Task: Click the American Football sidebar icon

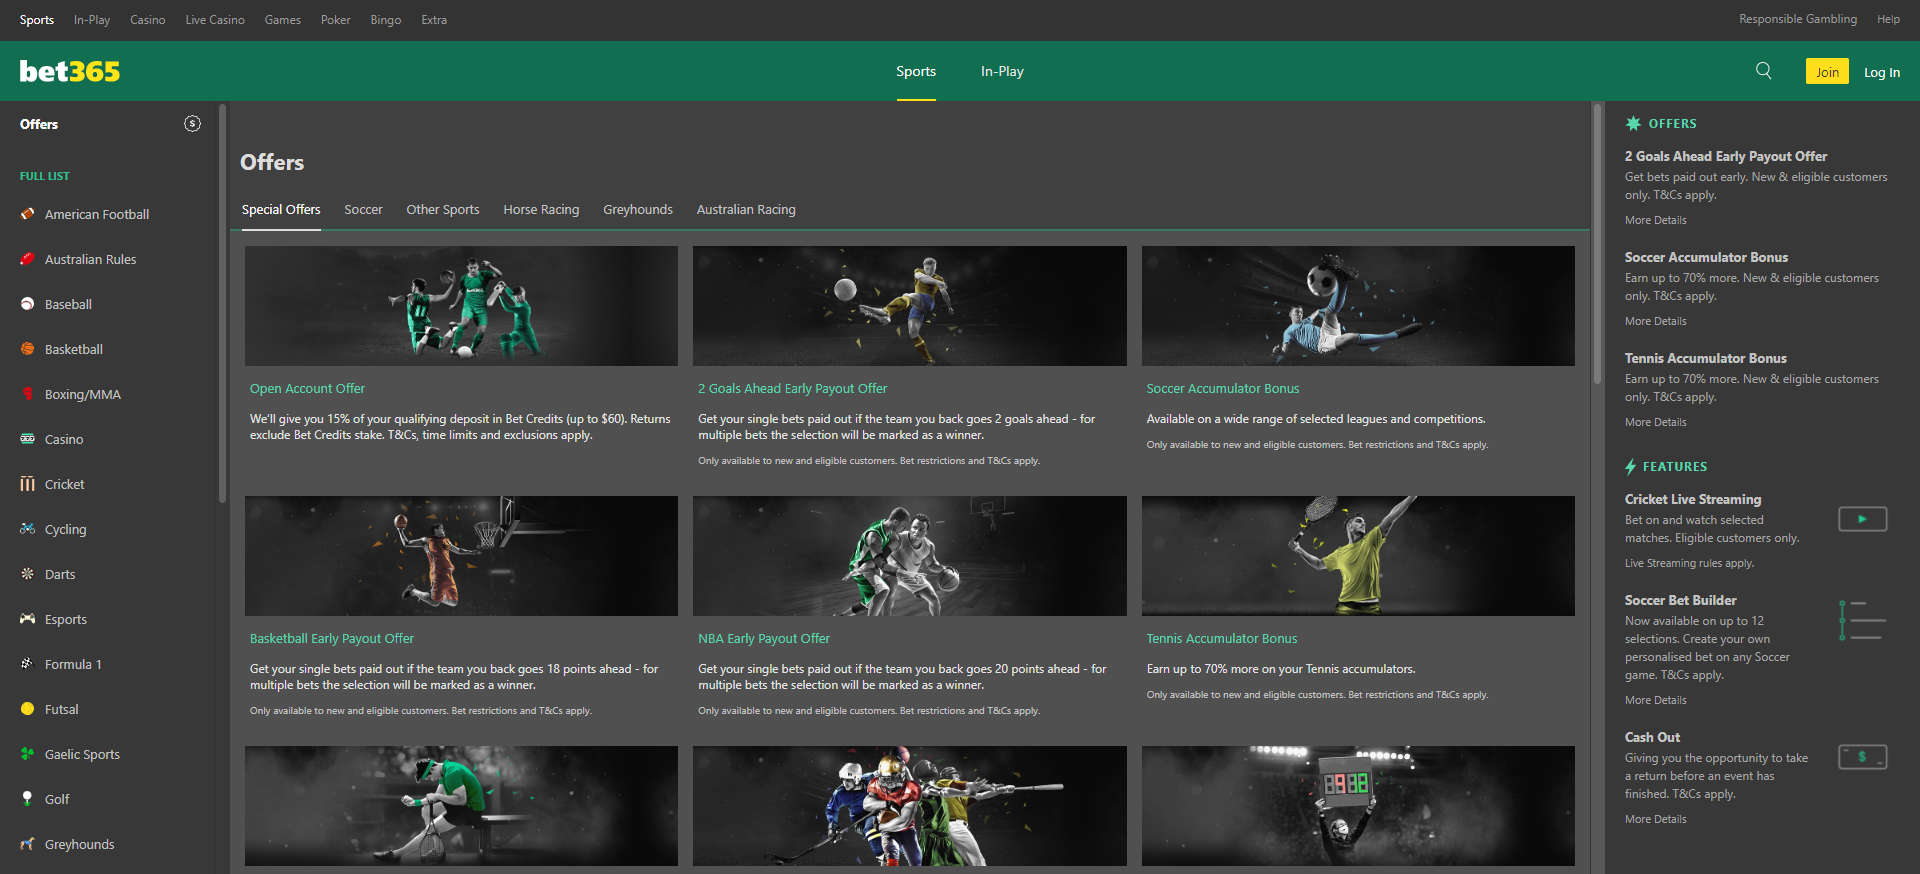Action: click(27, 214)
